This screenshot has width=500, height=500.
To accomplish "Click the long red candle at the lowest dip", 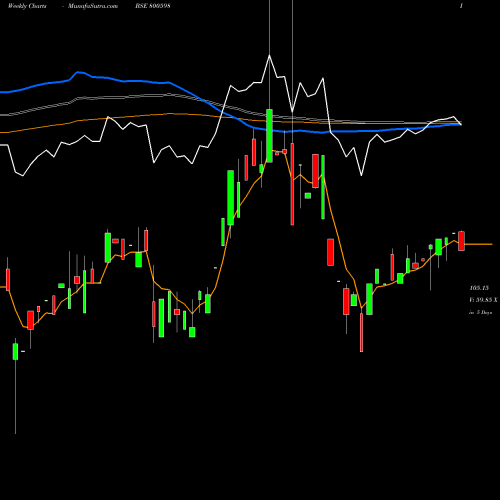I will [361, 332].
